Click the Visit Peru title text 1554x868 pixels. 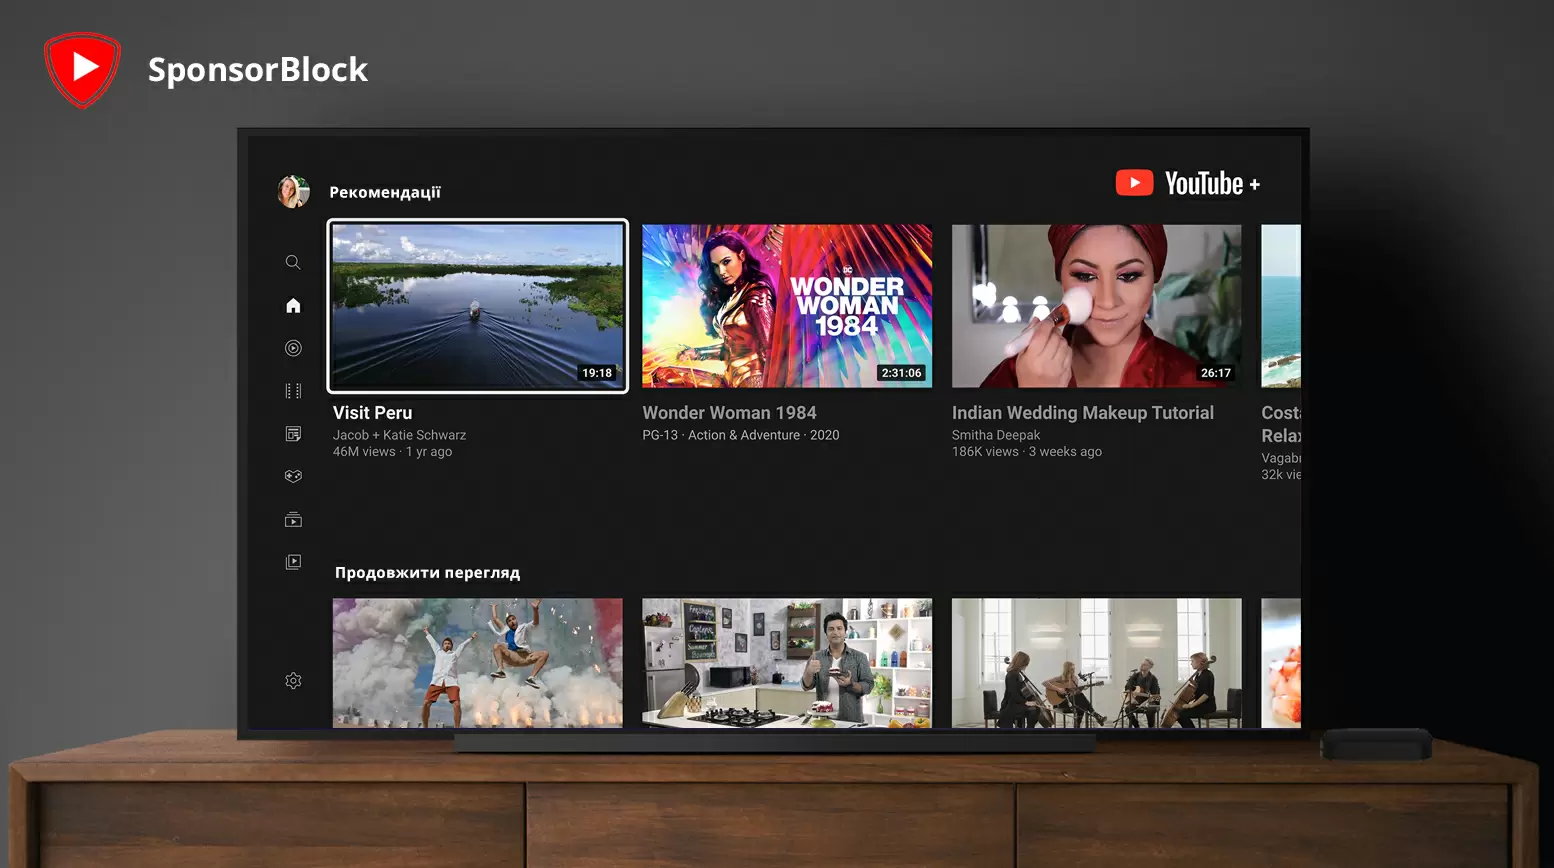click(372, 413)
